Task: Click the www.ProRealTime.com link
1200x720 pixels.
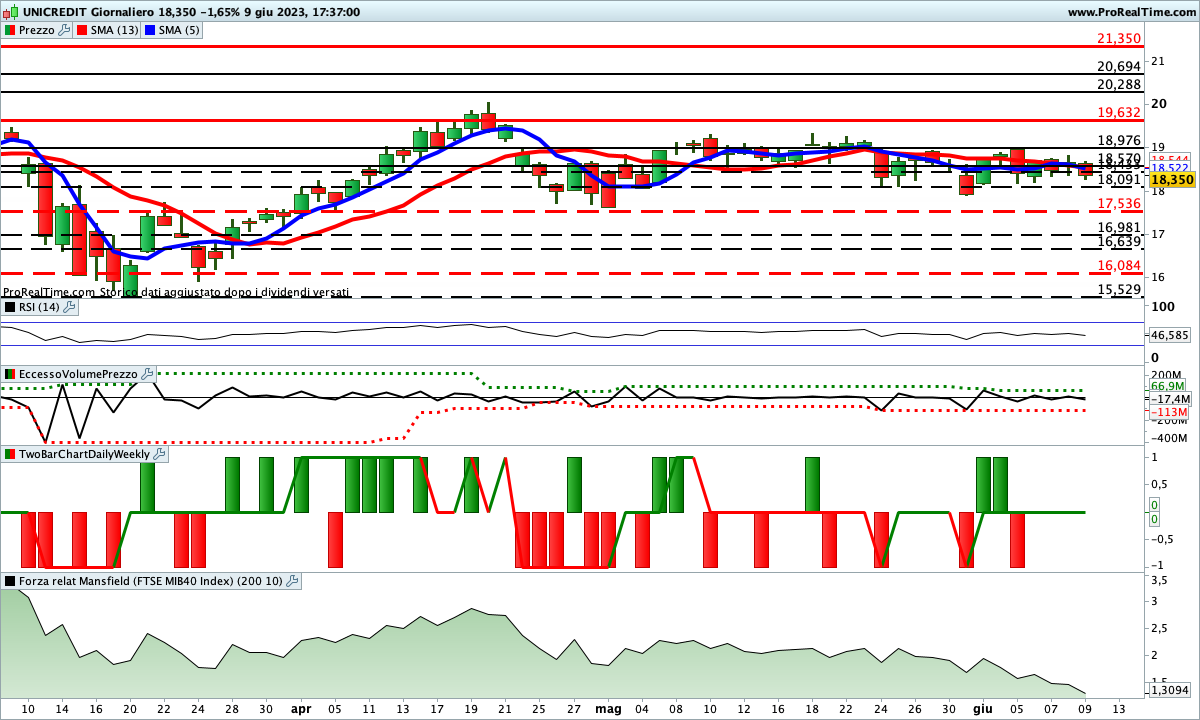Action: point(1130,12)
